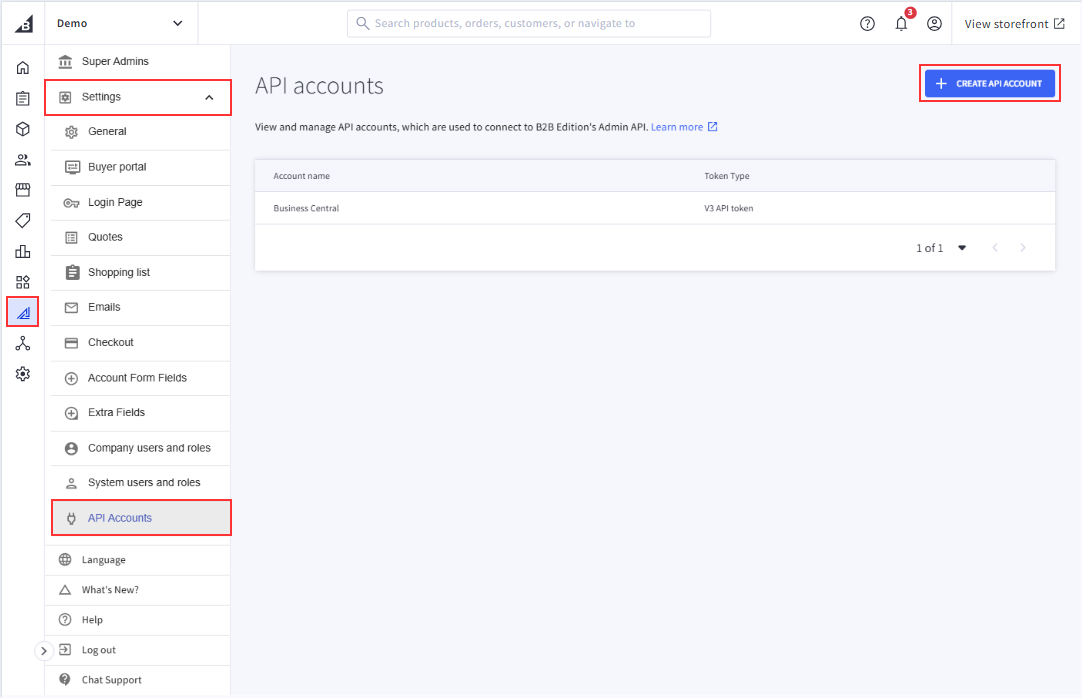Screen dimensions: 1082x698
Task: Open the Customers people icon
Action: pyautogui.click(x=23, y=160)
